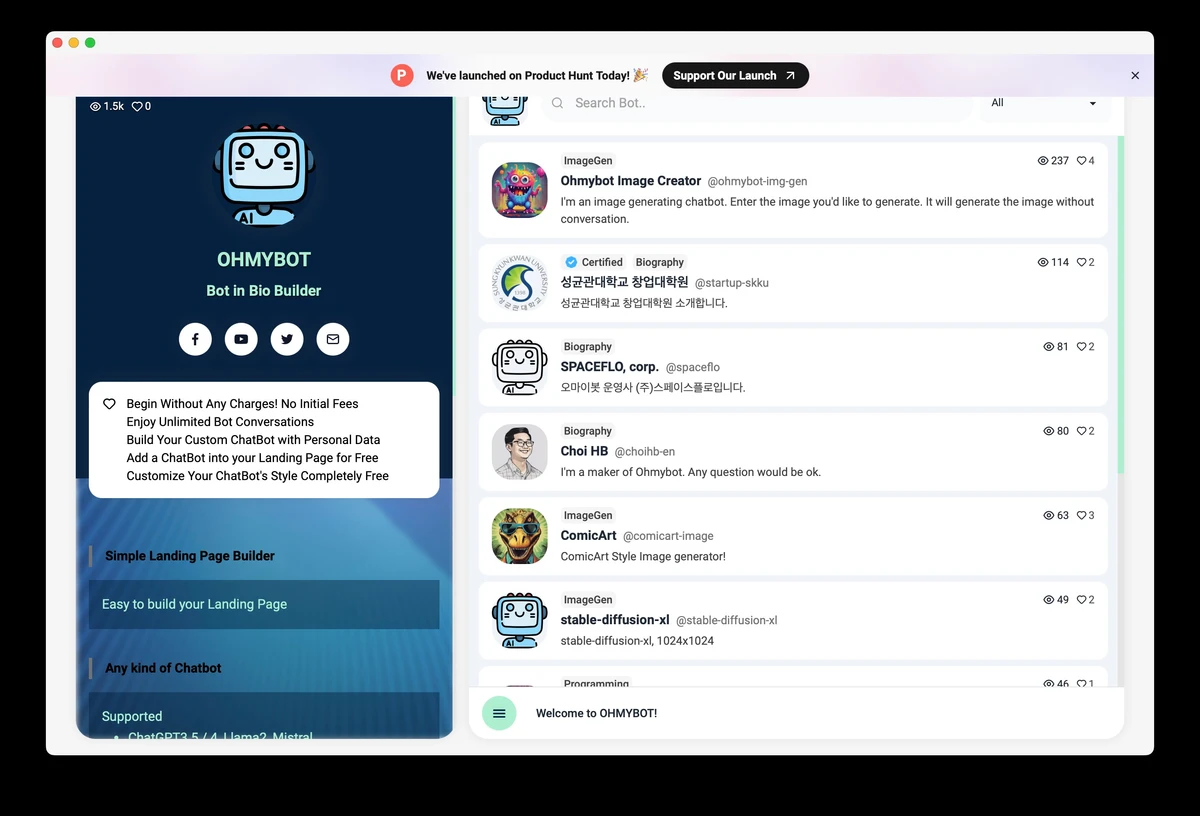Open the Ohmybot Image Creator bot title
Image resolution: width=1200 pixels, height=816 pixels.
[631, 181]
